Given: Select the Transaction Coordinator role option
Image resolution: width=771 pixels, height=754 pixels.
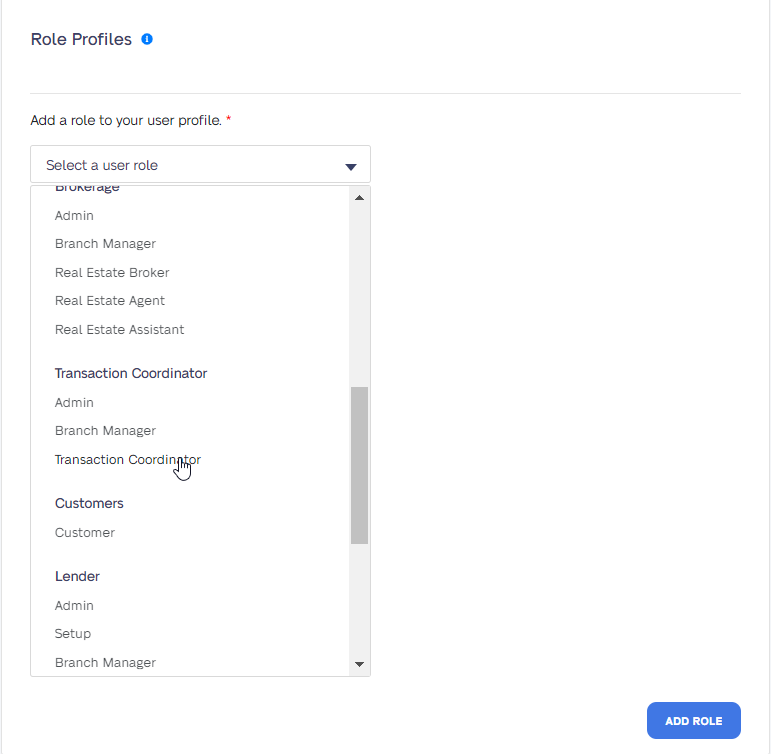Looking at the screenshot, I should click(x=128, y=459).
